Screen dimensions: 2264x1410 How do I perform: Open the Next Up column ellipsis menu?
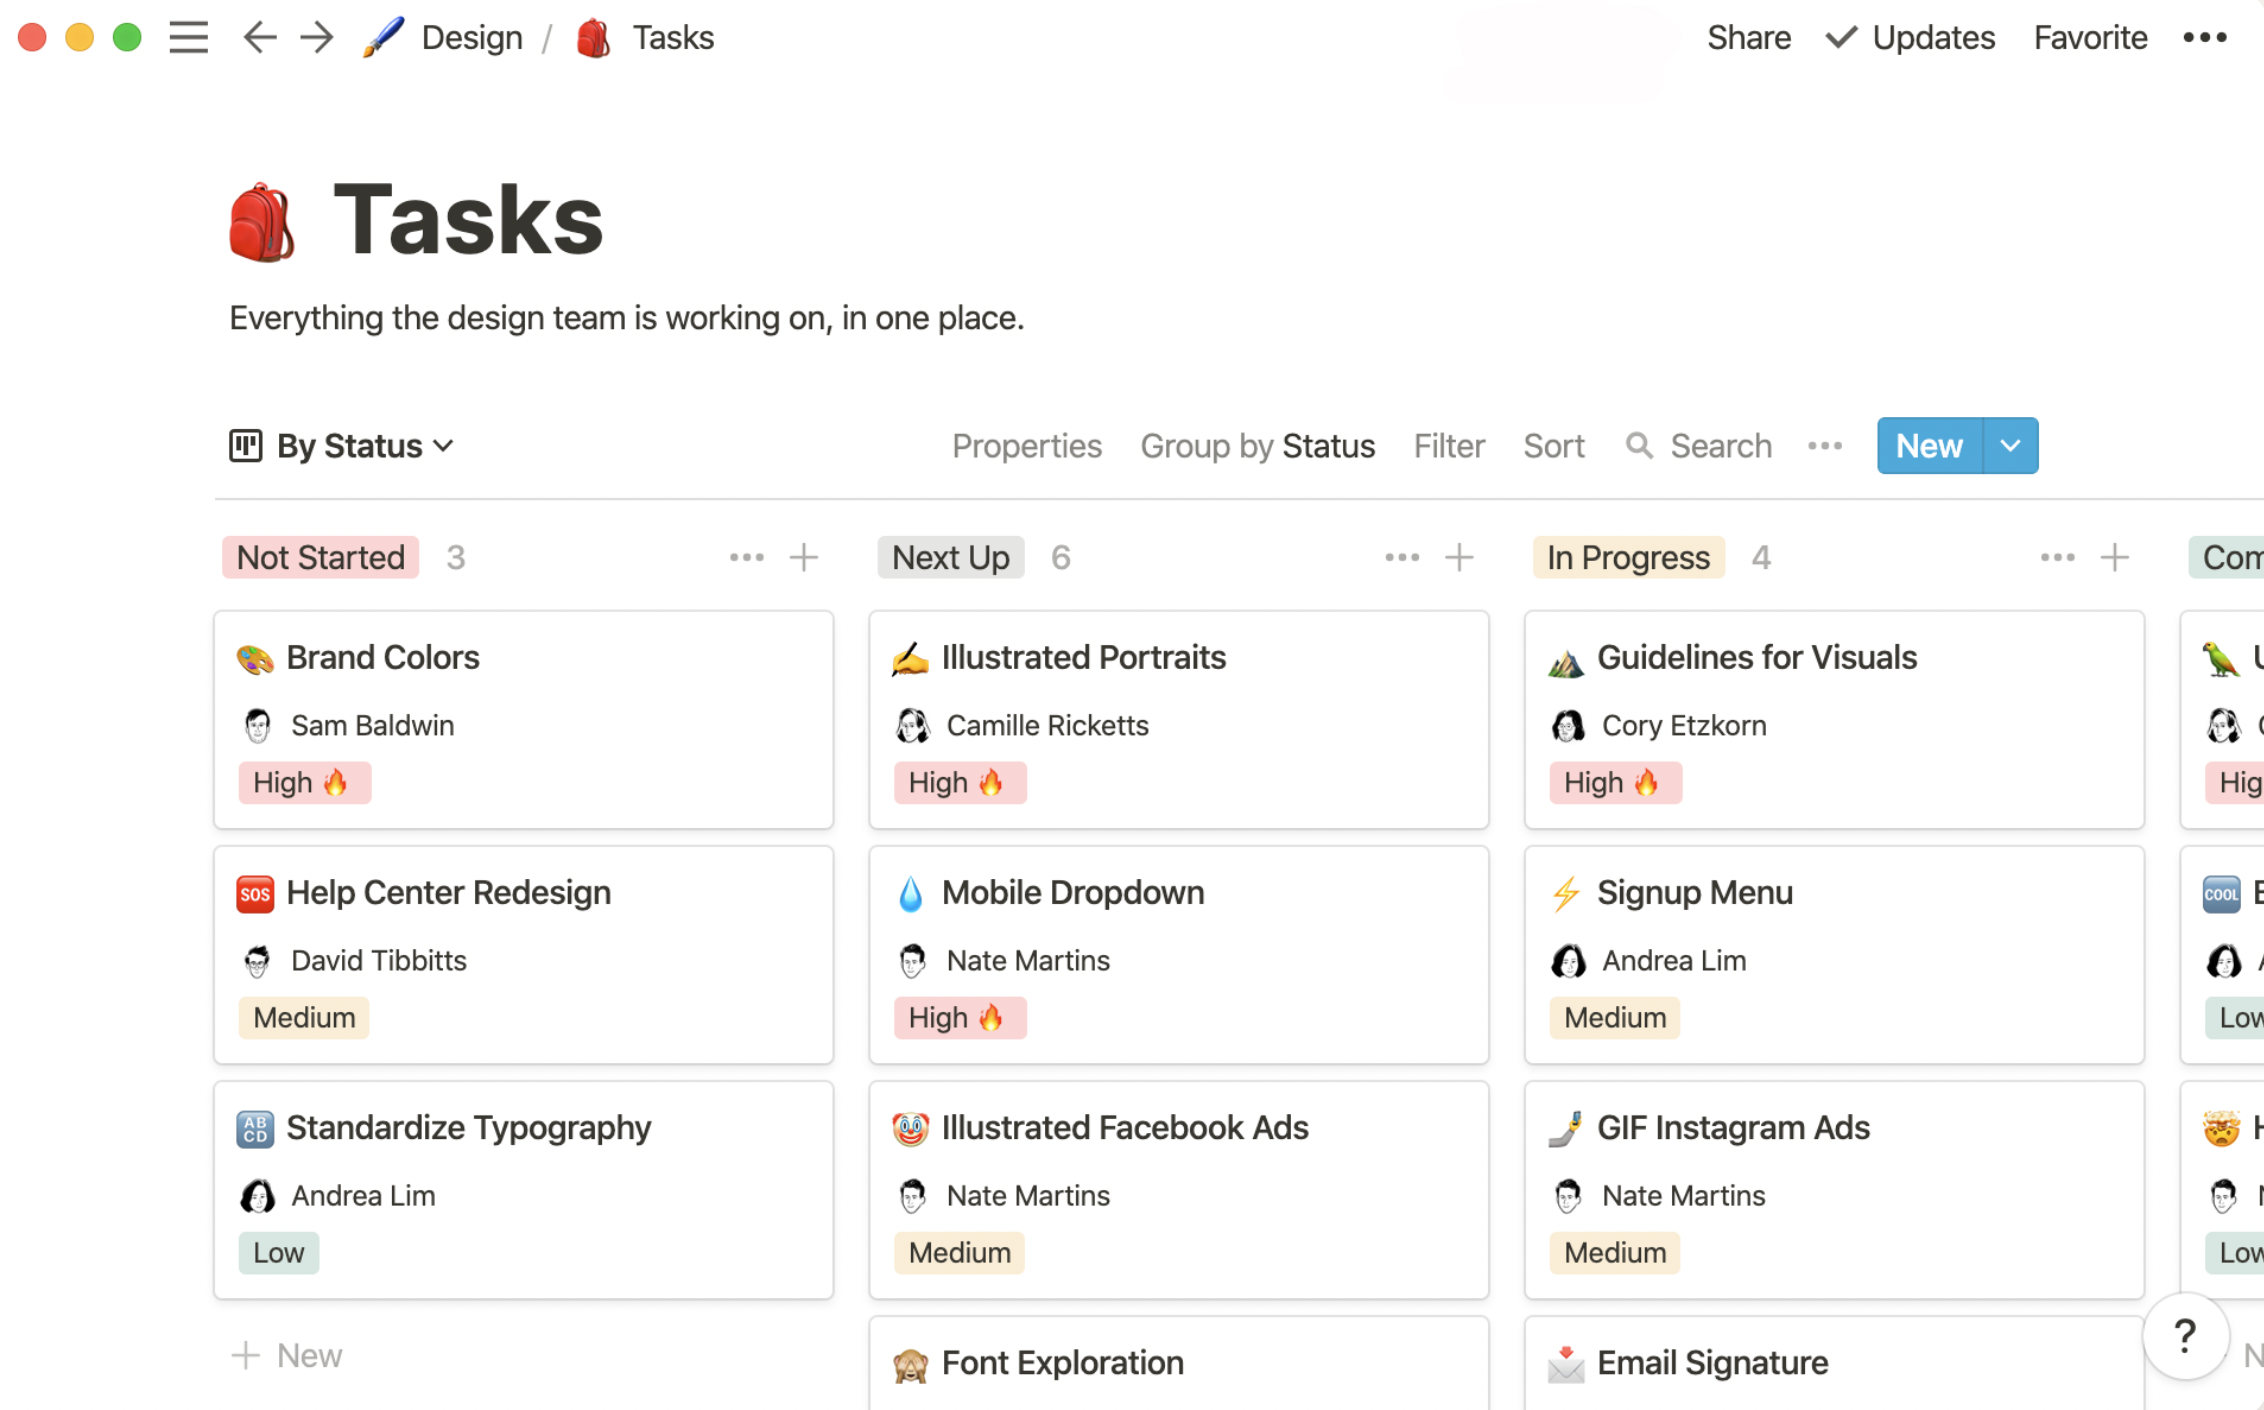1401,557
